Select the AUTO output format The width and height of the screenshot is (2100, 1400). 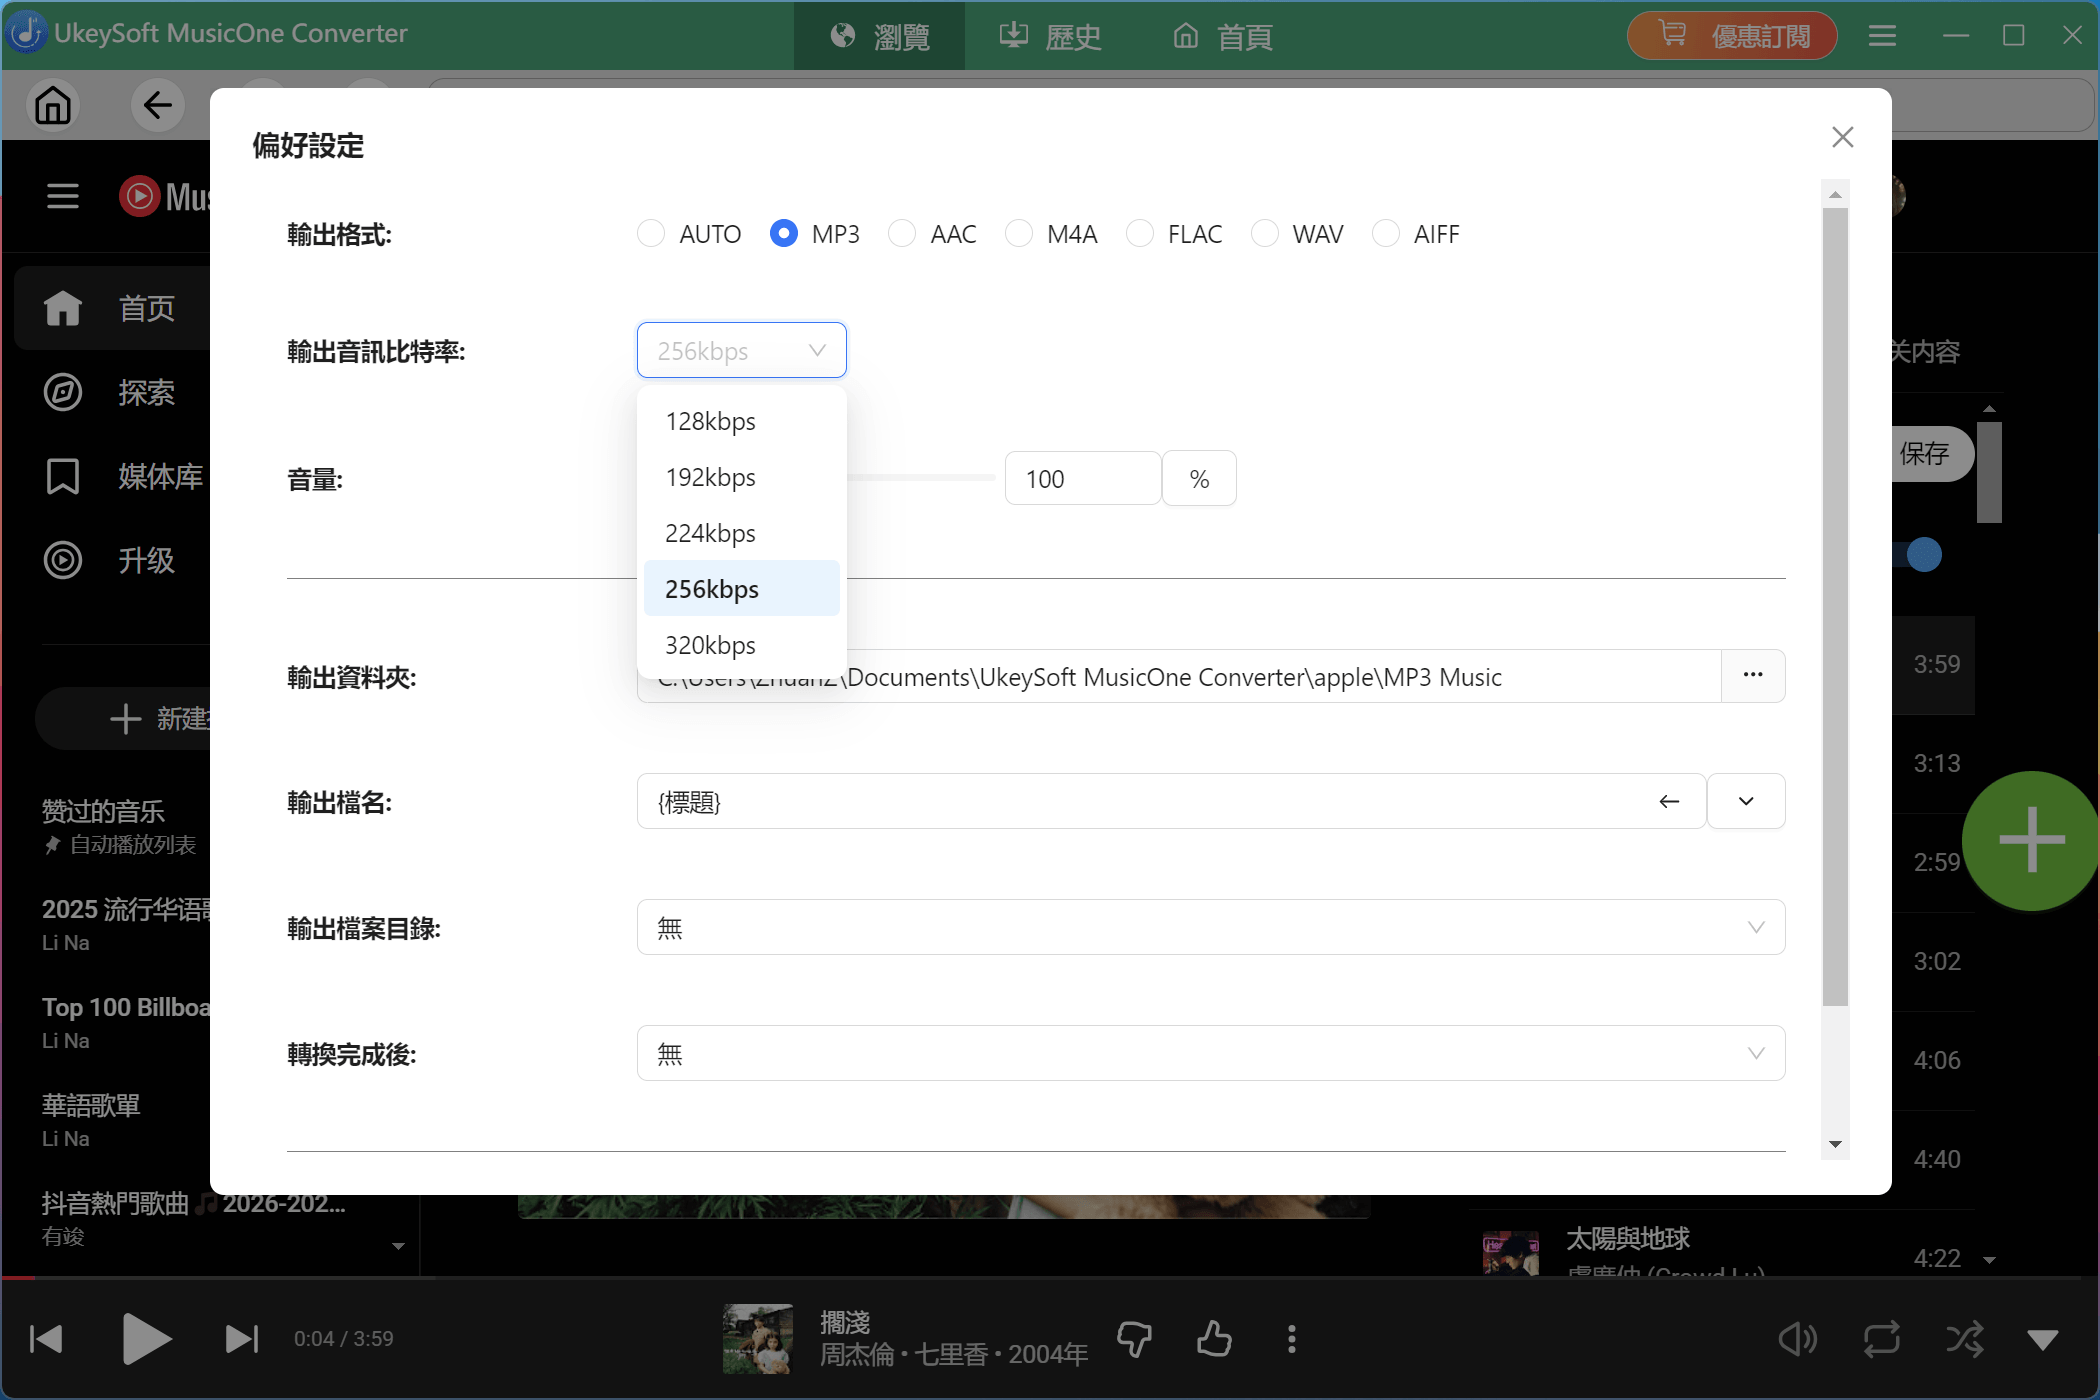point(651,233)
